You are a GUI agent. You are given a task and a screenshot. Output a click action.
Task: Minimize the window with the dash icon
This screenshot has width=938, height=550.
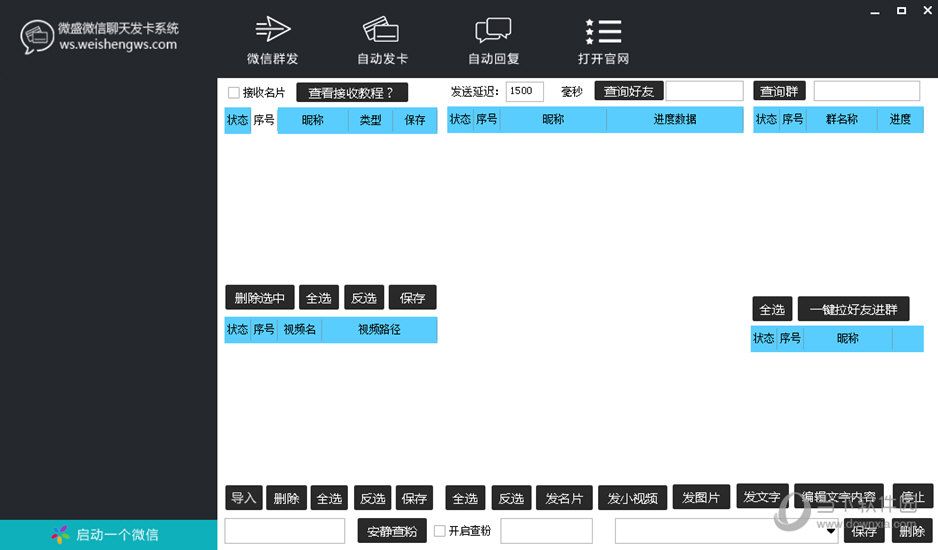click(x=875, y=11)
